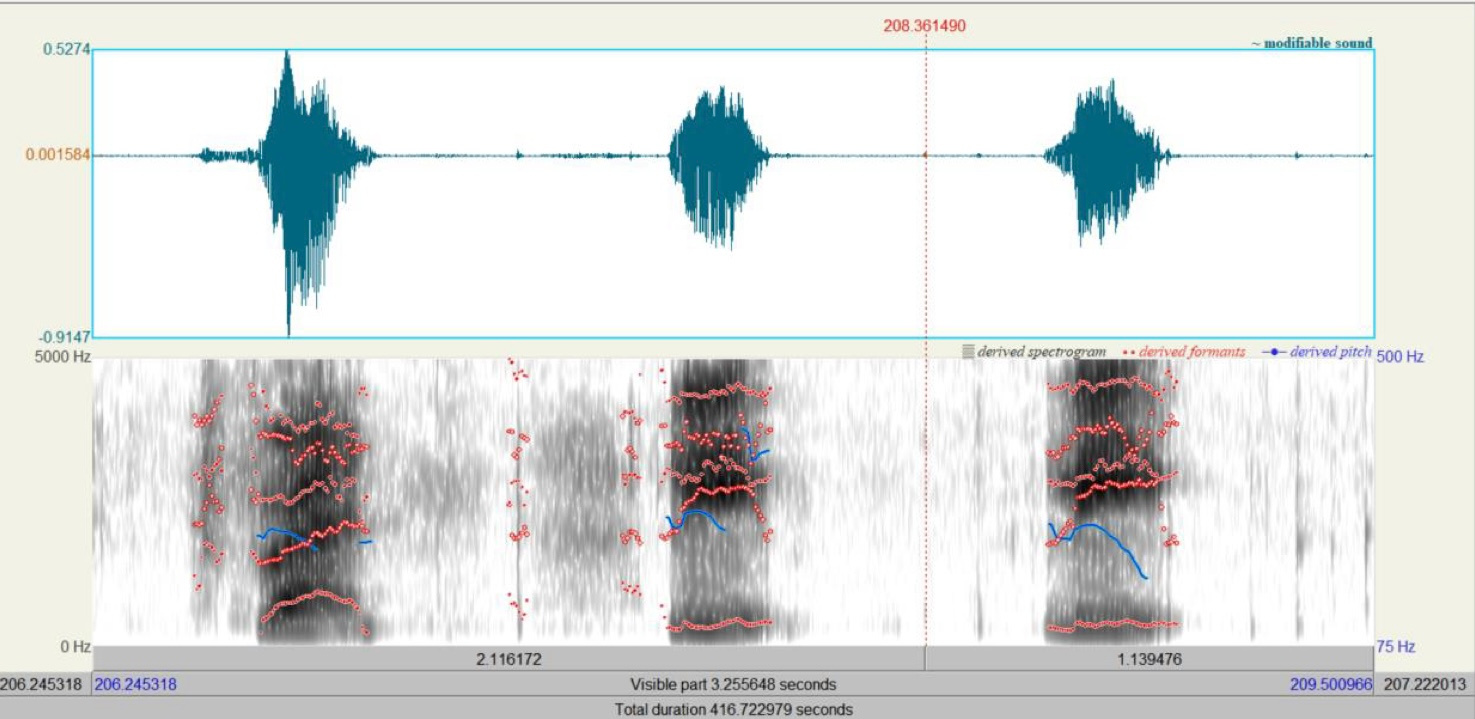Click the "modifiable sound" label
The image size is (1475, 719).
(1317, 43)
